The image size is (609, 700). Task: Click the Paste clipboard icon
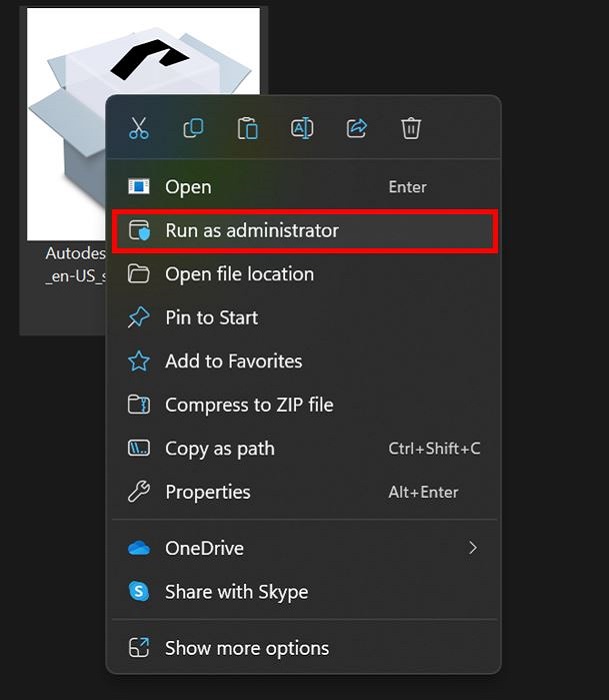pos(248,129)
